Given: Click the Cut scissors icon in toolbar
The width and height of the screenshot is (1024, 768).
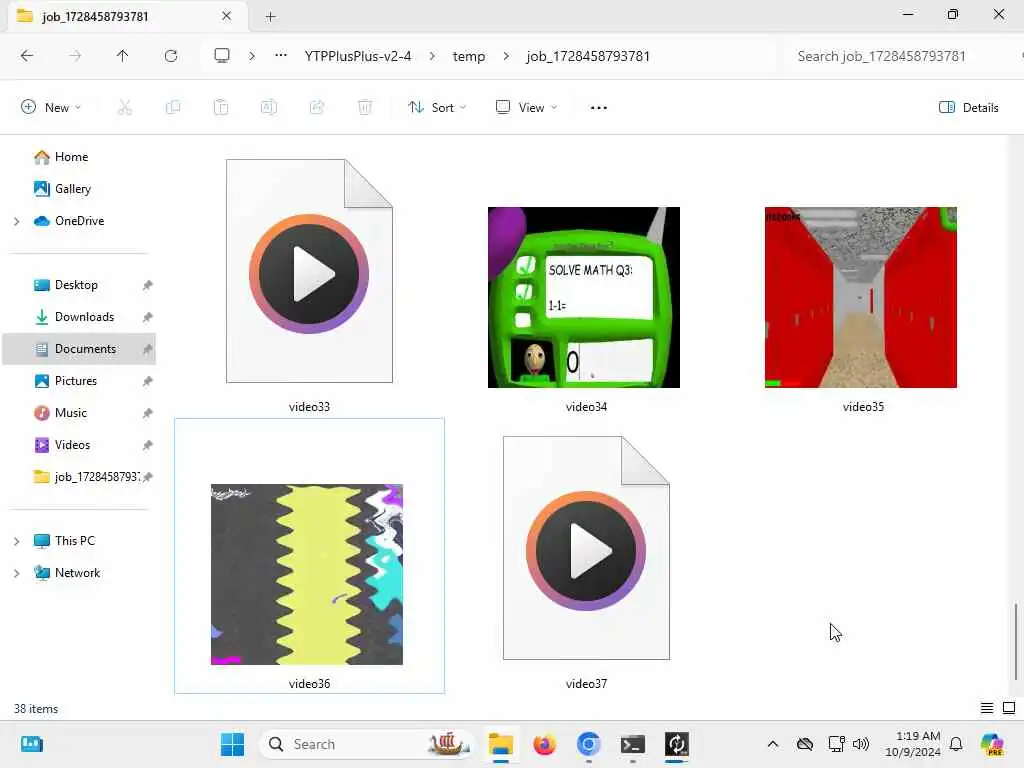Looking at the screenshot, I should 125,108.
